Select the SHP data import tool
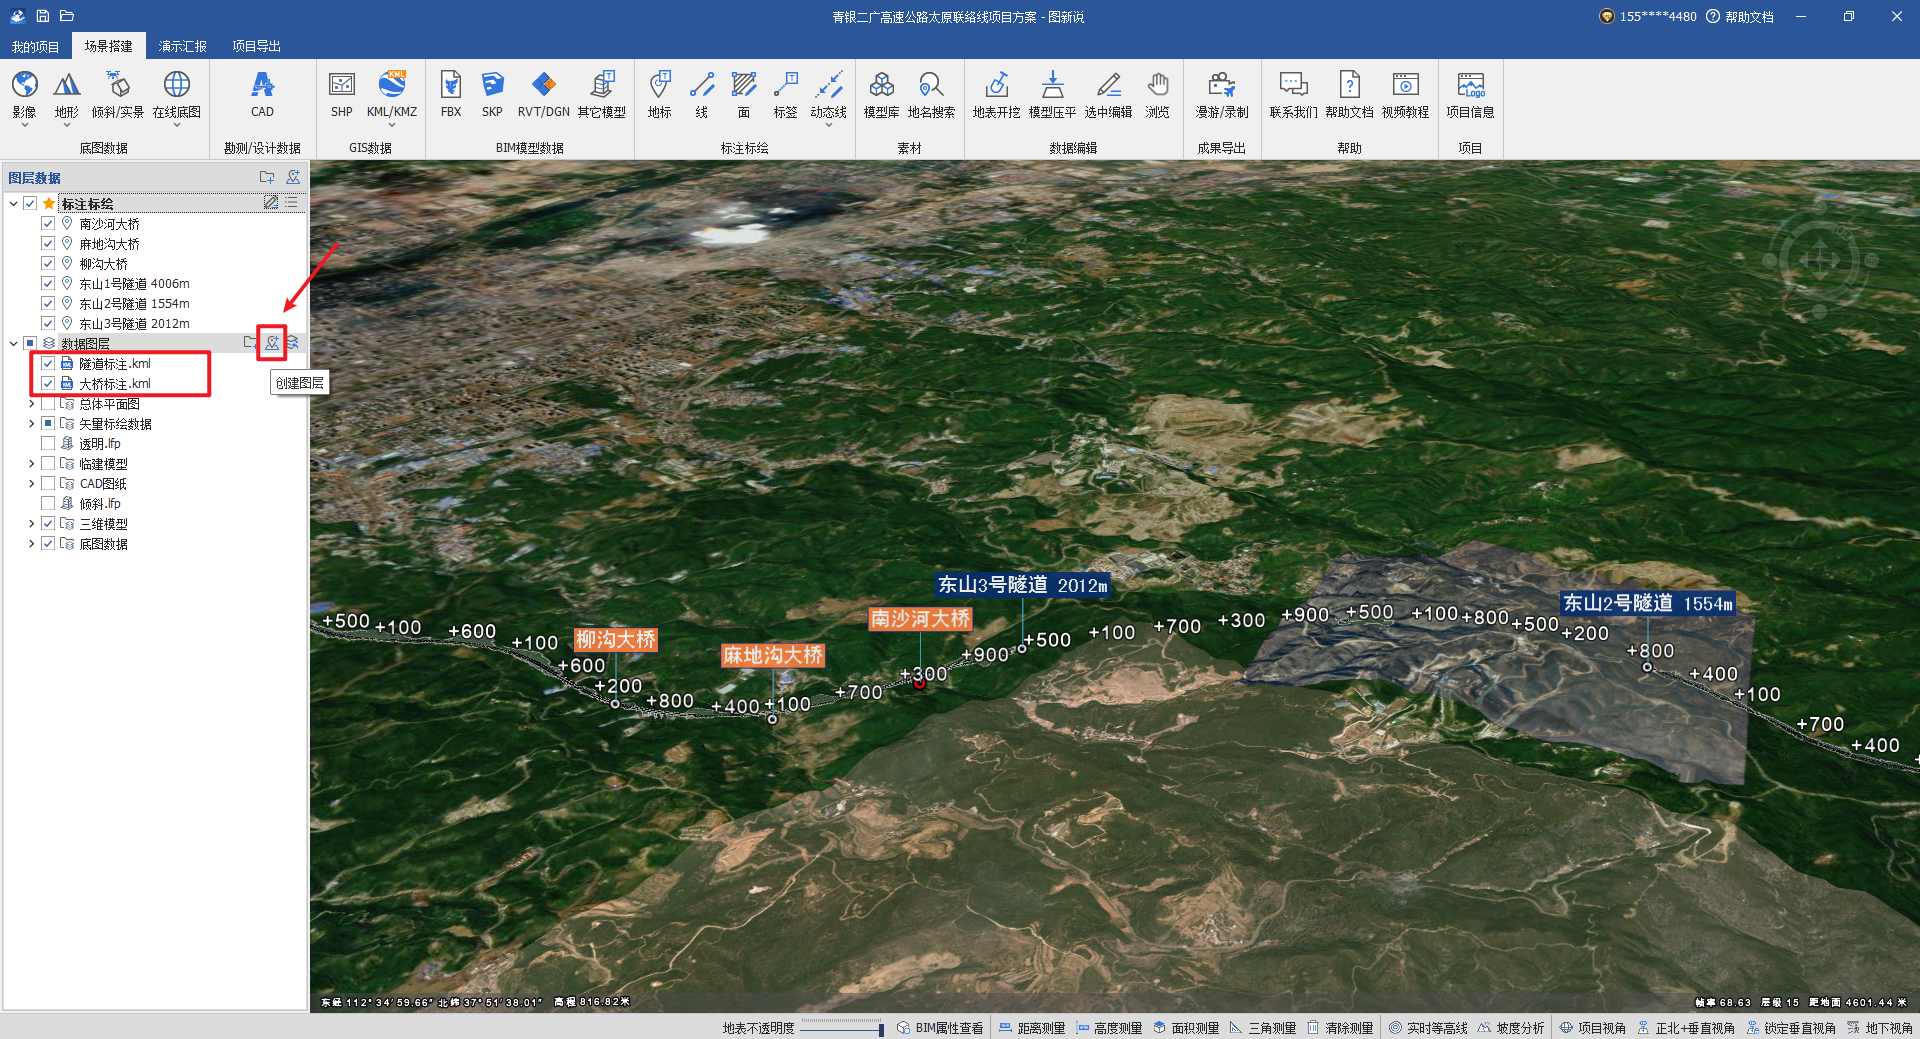 (x=341, y=86)
